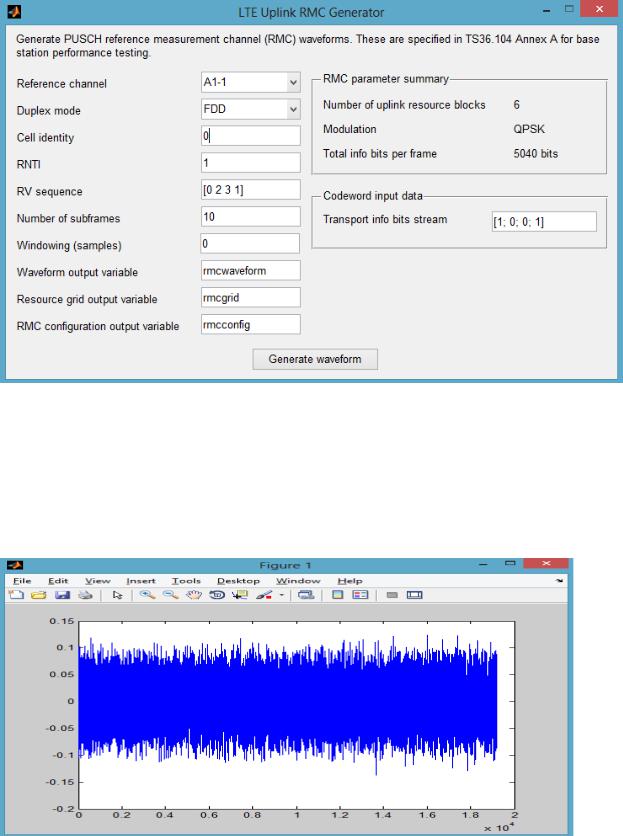Open the View menu in Figure 1

98,581
